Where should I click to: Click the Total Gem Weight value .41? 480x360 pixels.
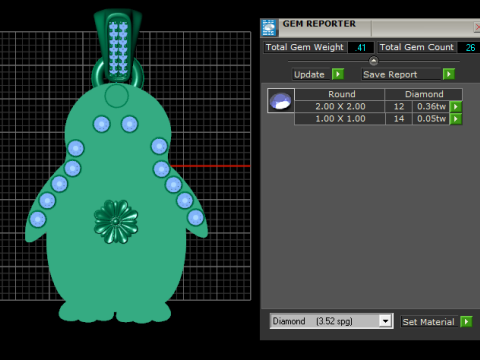click(x=361, y=48)
